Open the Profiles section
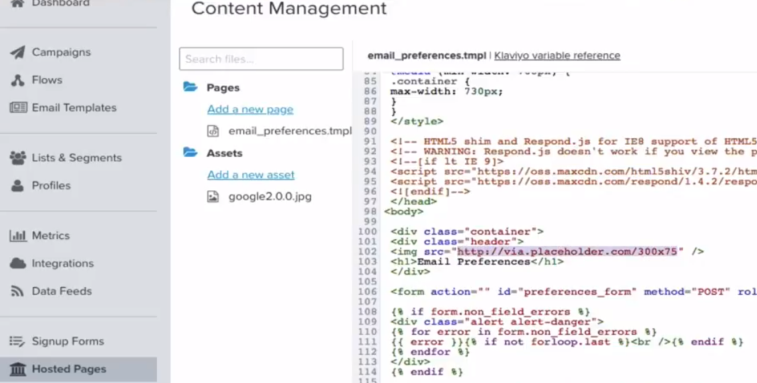This screenshot has height=383, width=757. 51,185
